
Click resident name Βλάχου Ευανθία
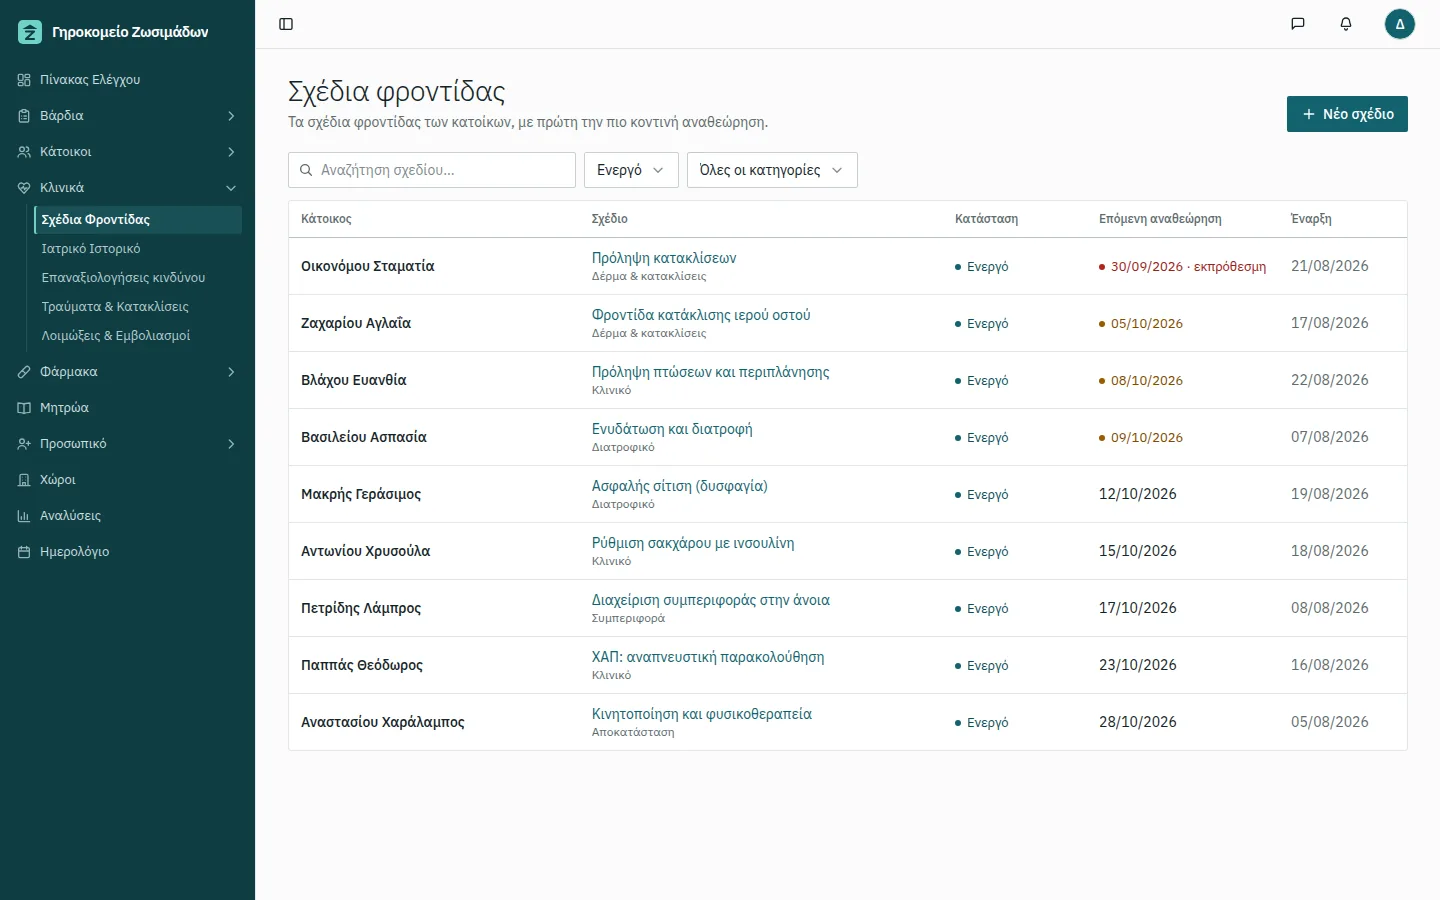[x=354, y=380]
